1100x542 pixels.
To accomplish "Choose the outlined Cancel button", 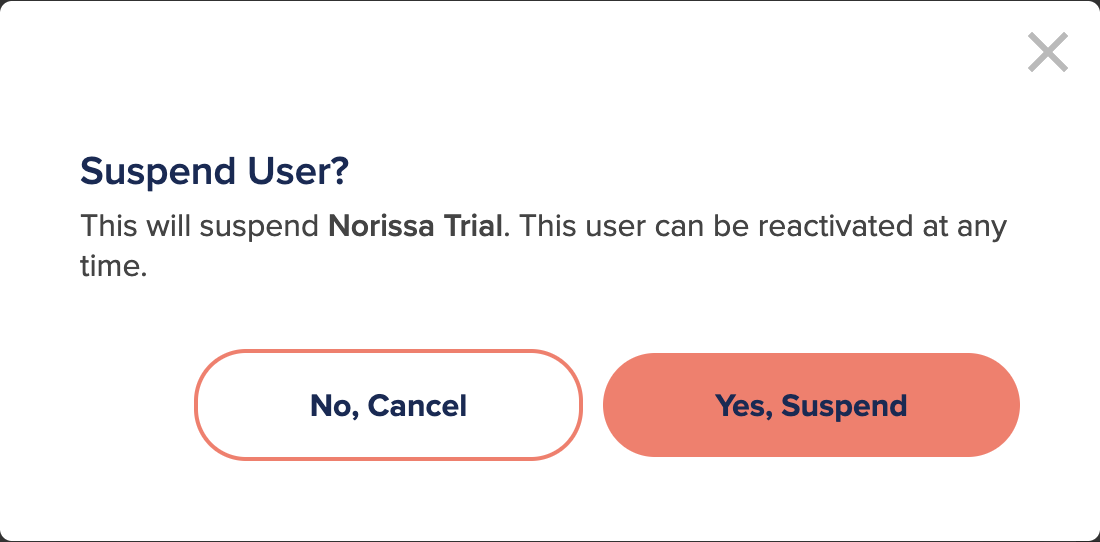I will coord(388,405).
